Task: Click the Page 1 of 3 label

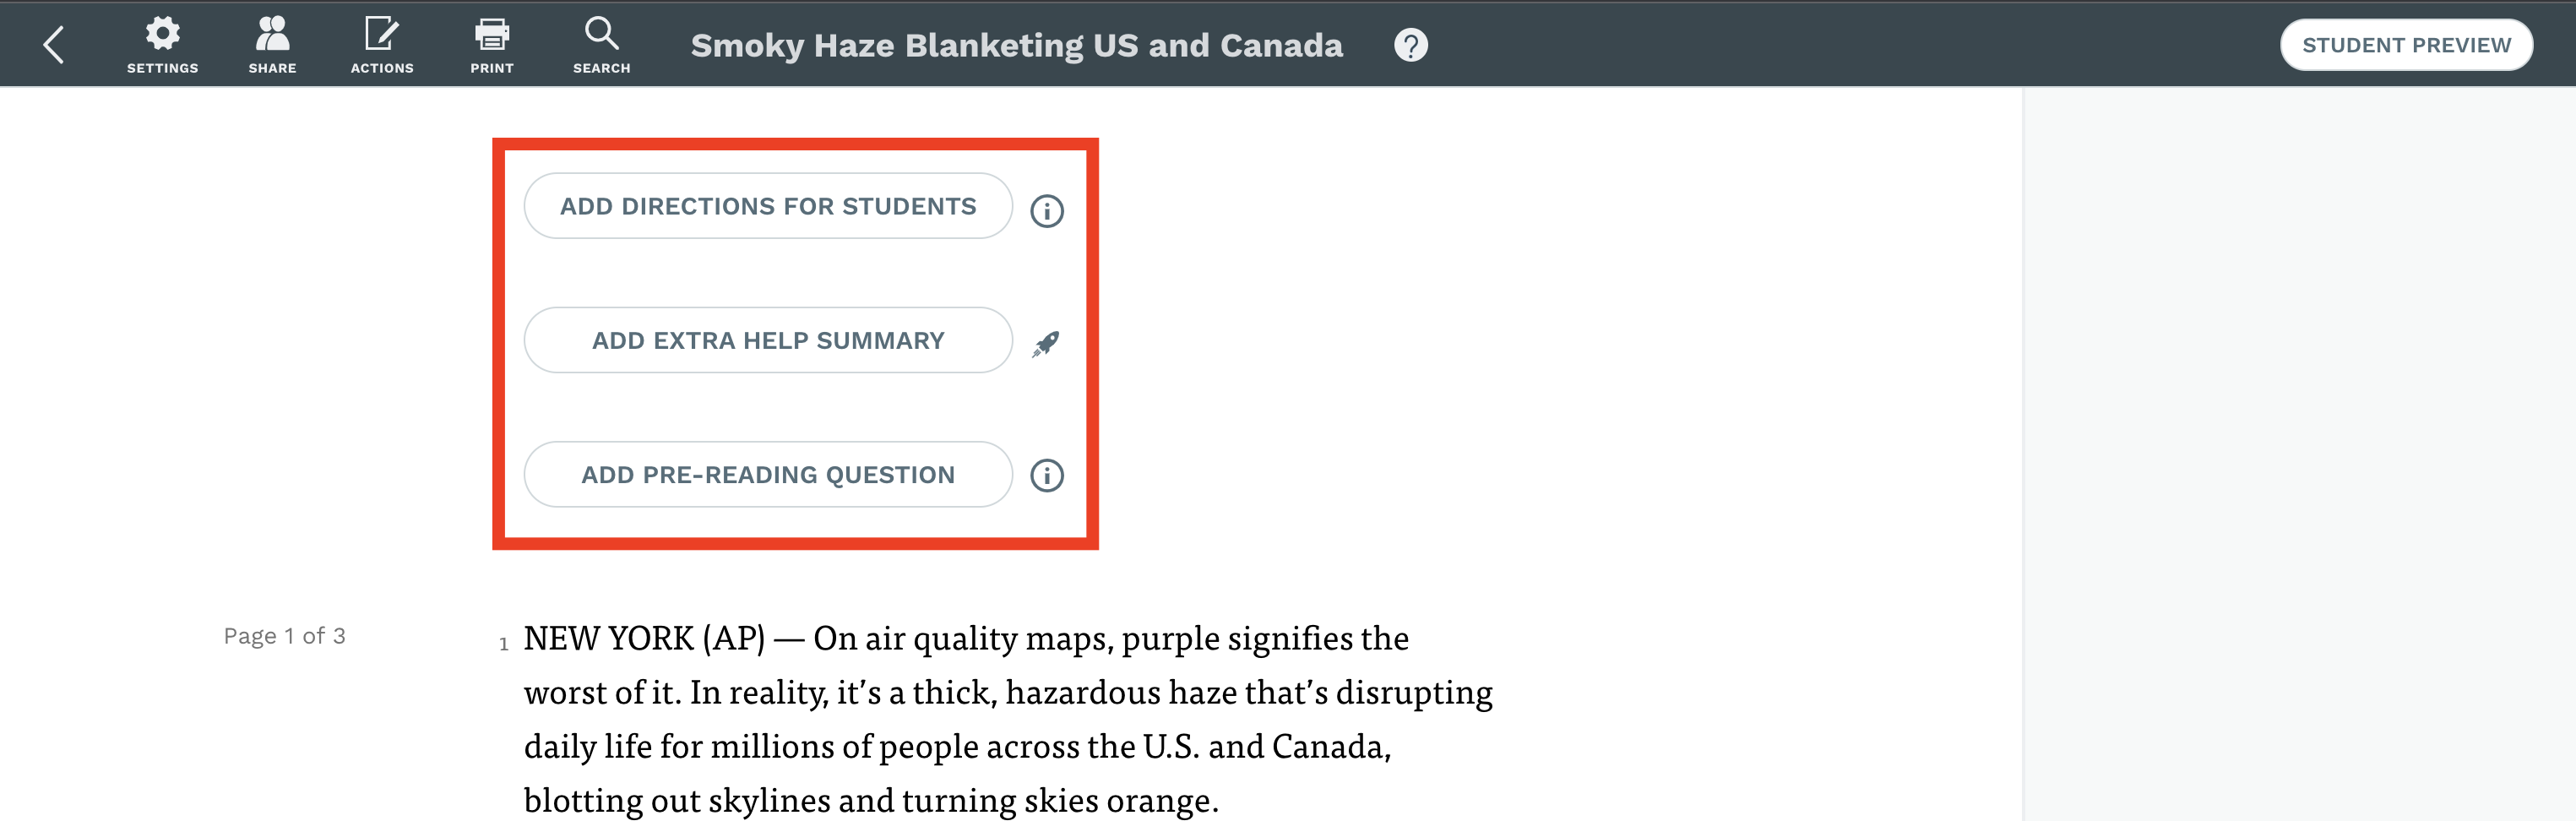Action: click(285, 636)
